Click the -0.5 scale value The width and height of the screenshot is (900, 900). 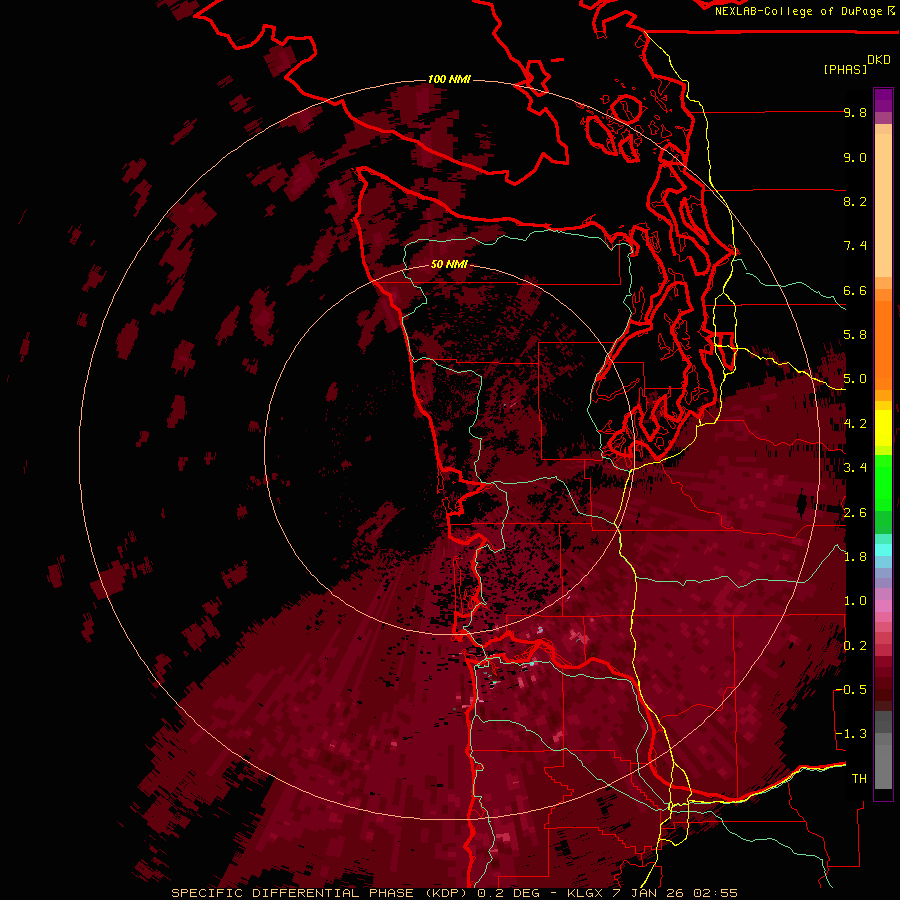tap(851, 690)
